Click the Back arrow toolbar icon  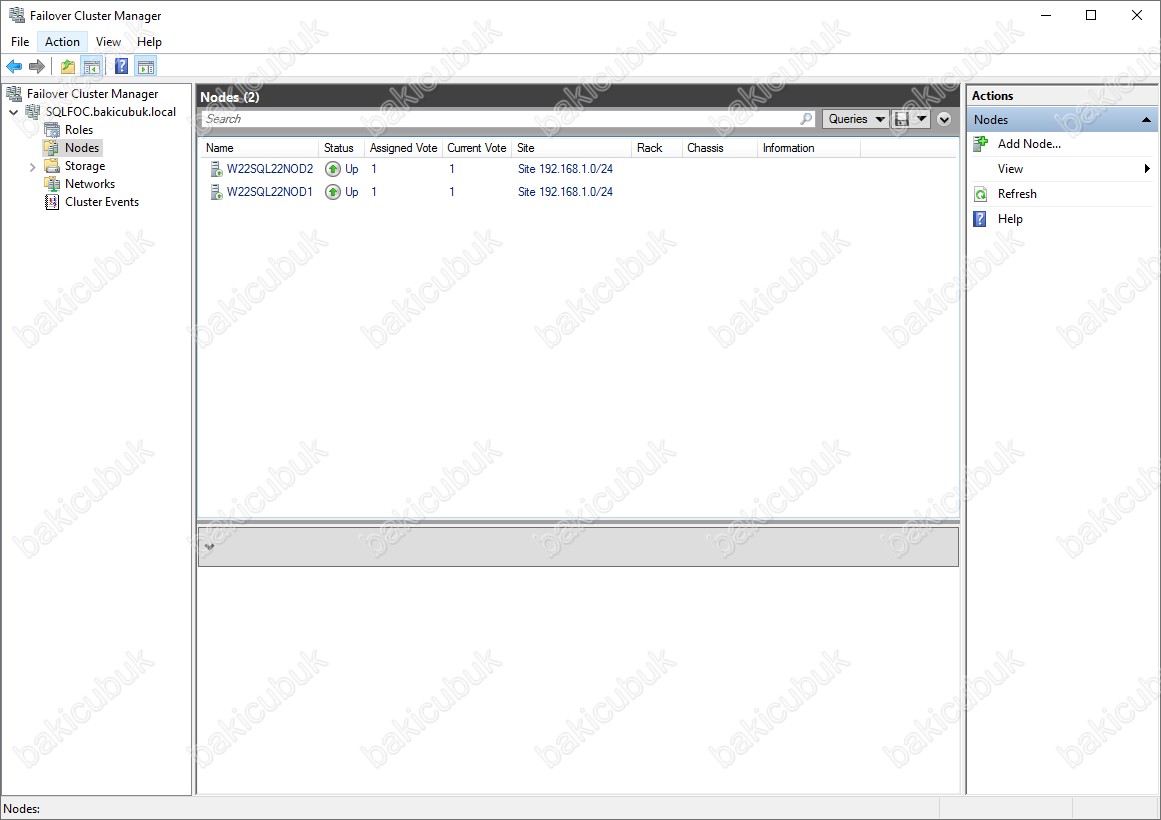(x=14, y=67)
